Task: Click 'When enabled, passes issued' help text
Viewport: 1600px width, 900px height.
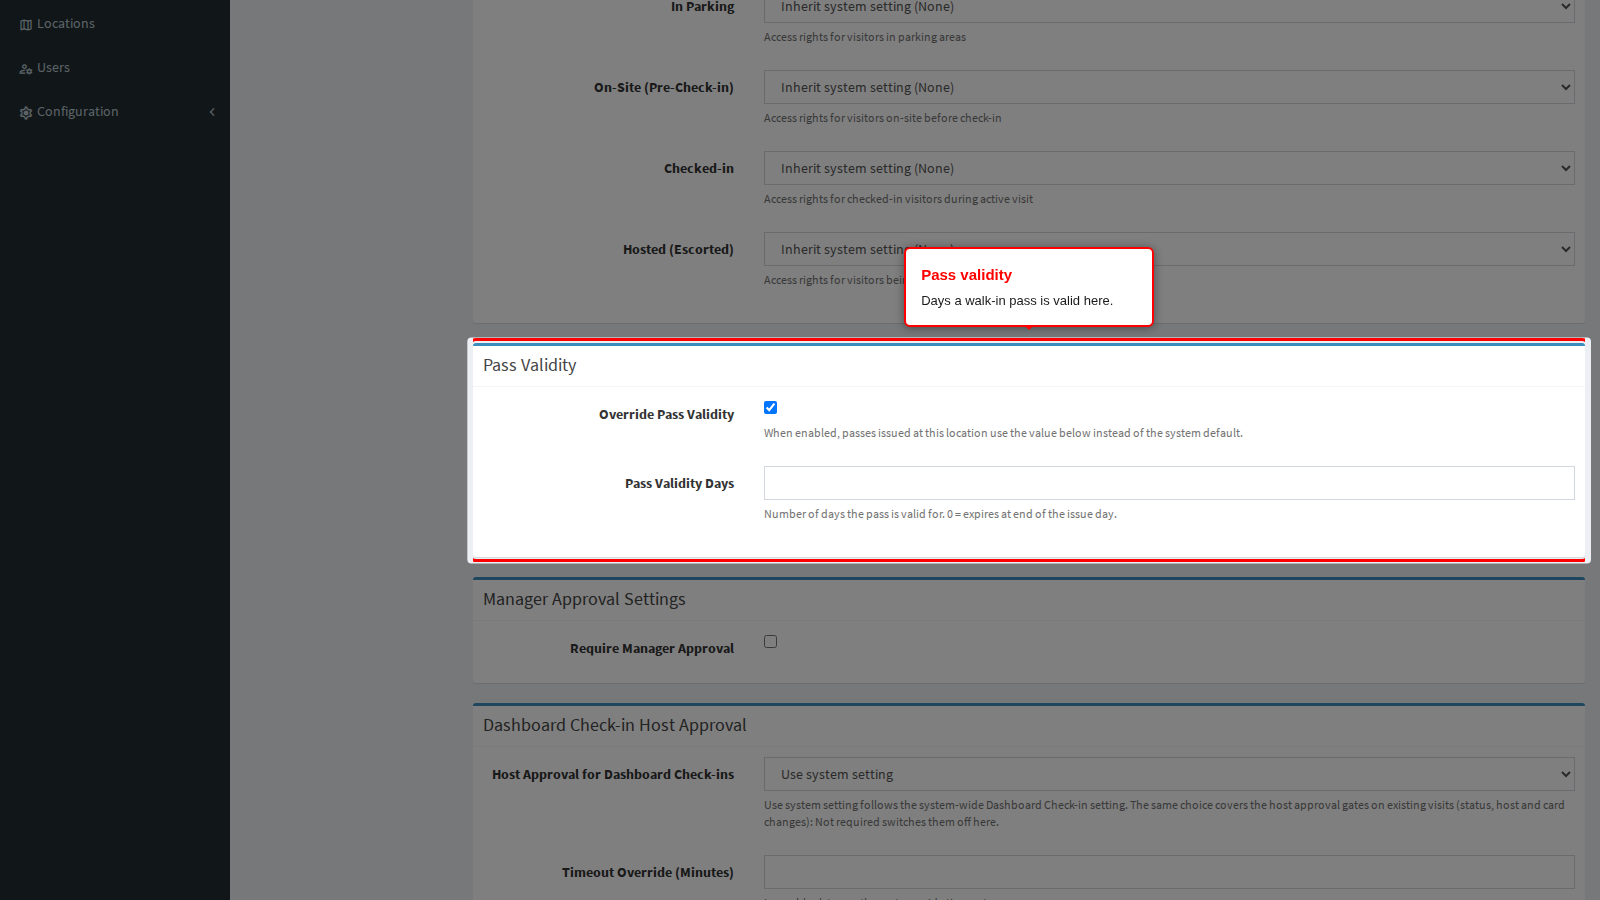Action: coord(1003,433)
